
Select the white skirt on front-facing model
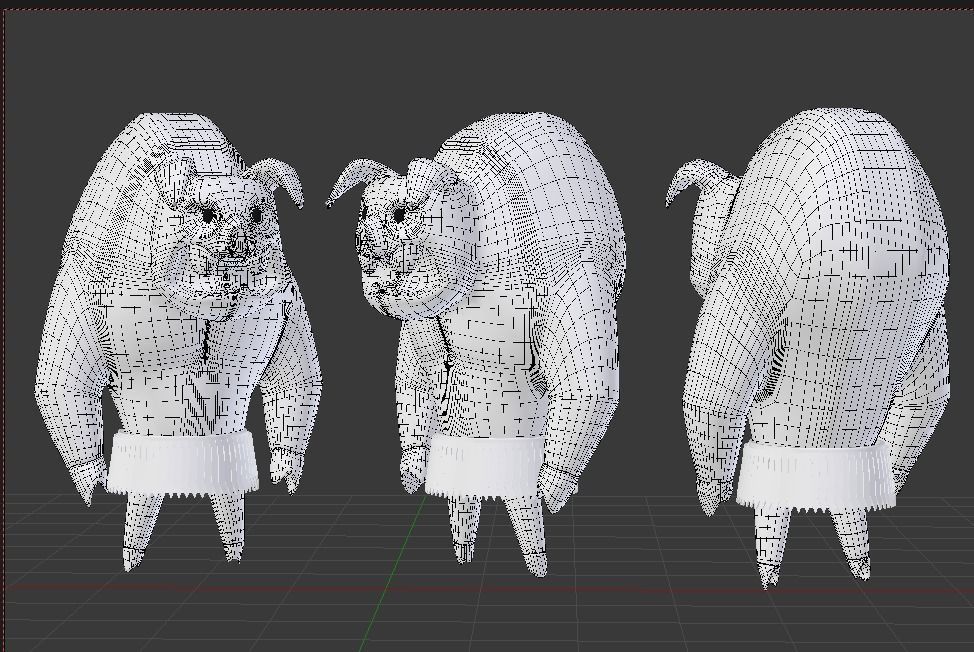pos(182,463)
